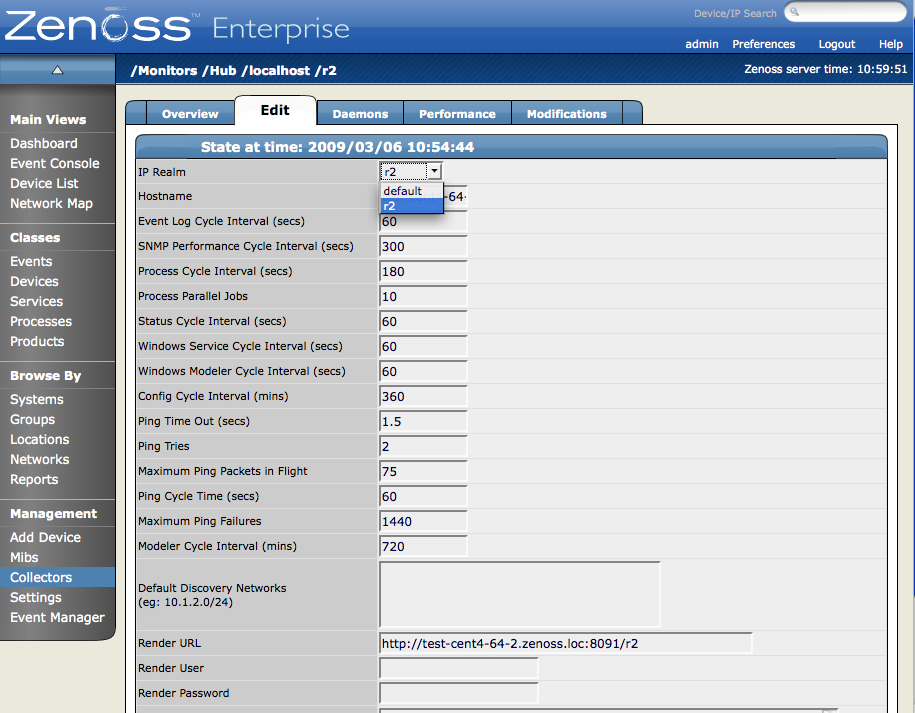Click Process Cycle Interval field
915x713 pixels.
pos(423,272)
